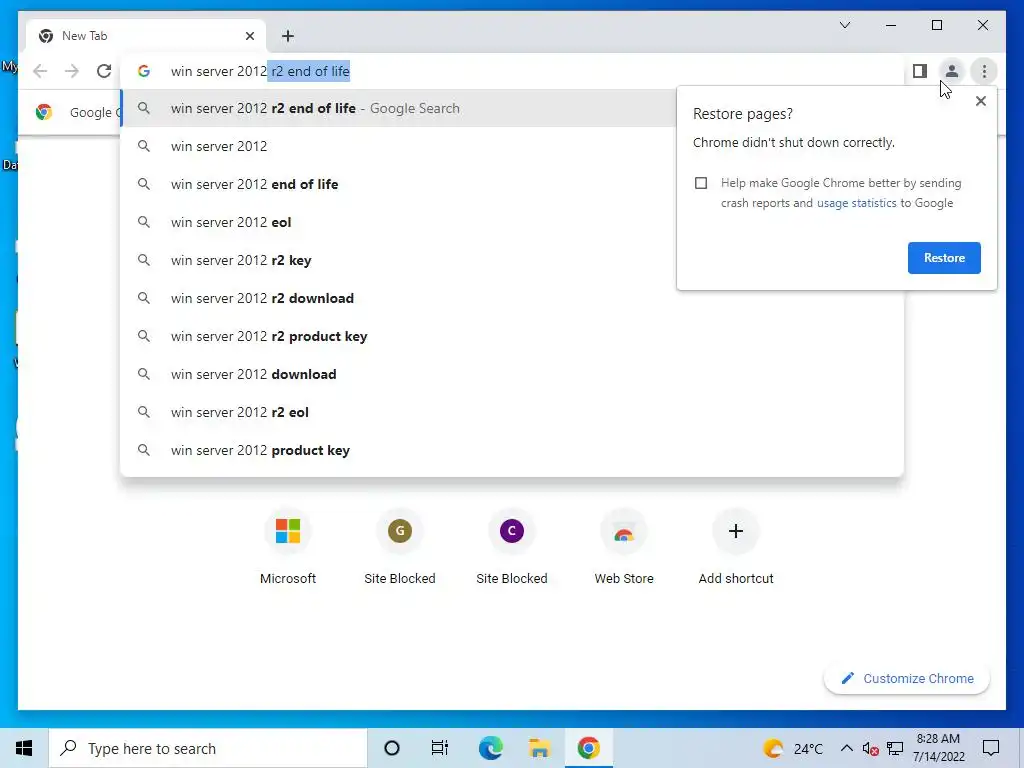Open Cortana circle icon on taskbar

[392, 748]
